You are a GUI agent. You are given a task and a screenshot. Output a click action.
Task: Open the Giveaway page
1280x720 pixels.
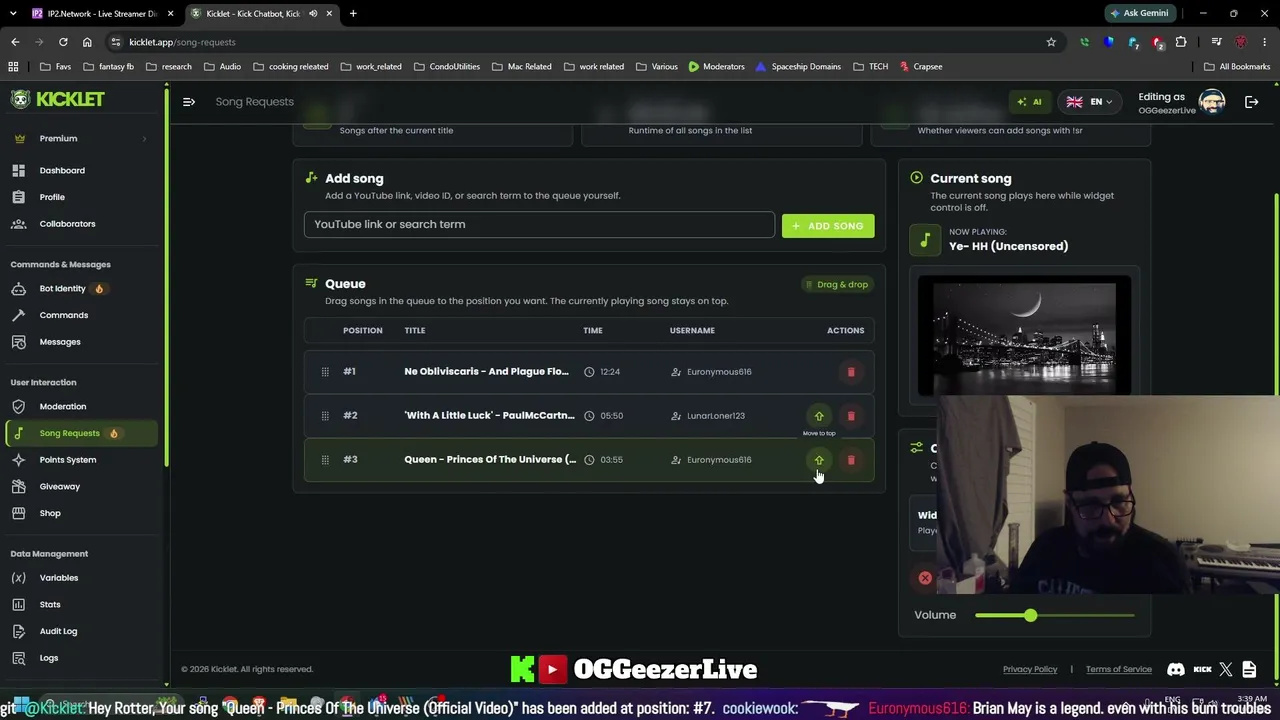[x=59, y=486]
